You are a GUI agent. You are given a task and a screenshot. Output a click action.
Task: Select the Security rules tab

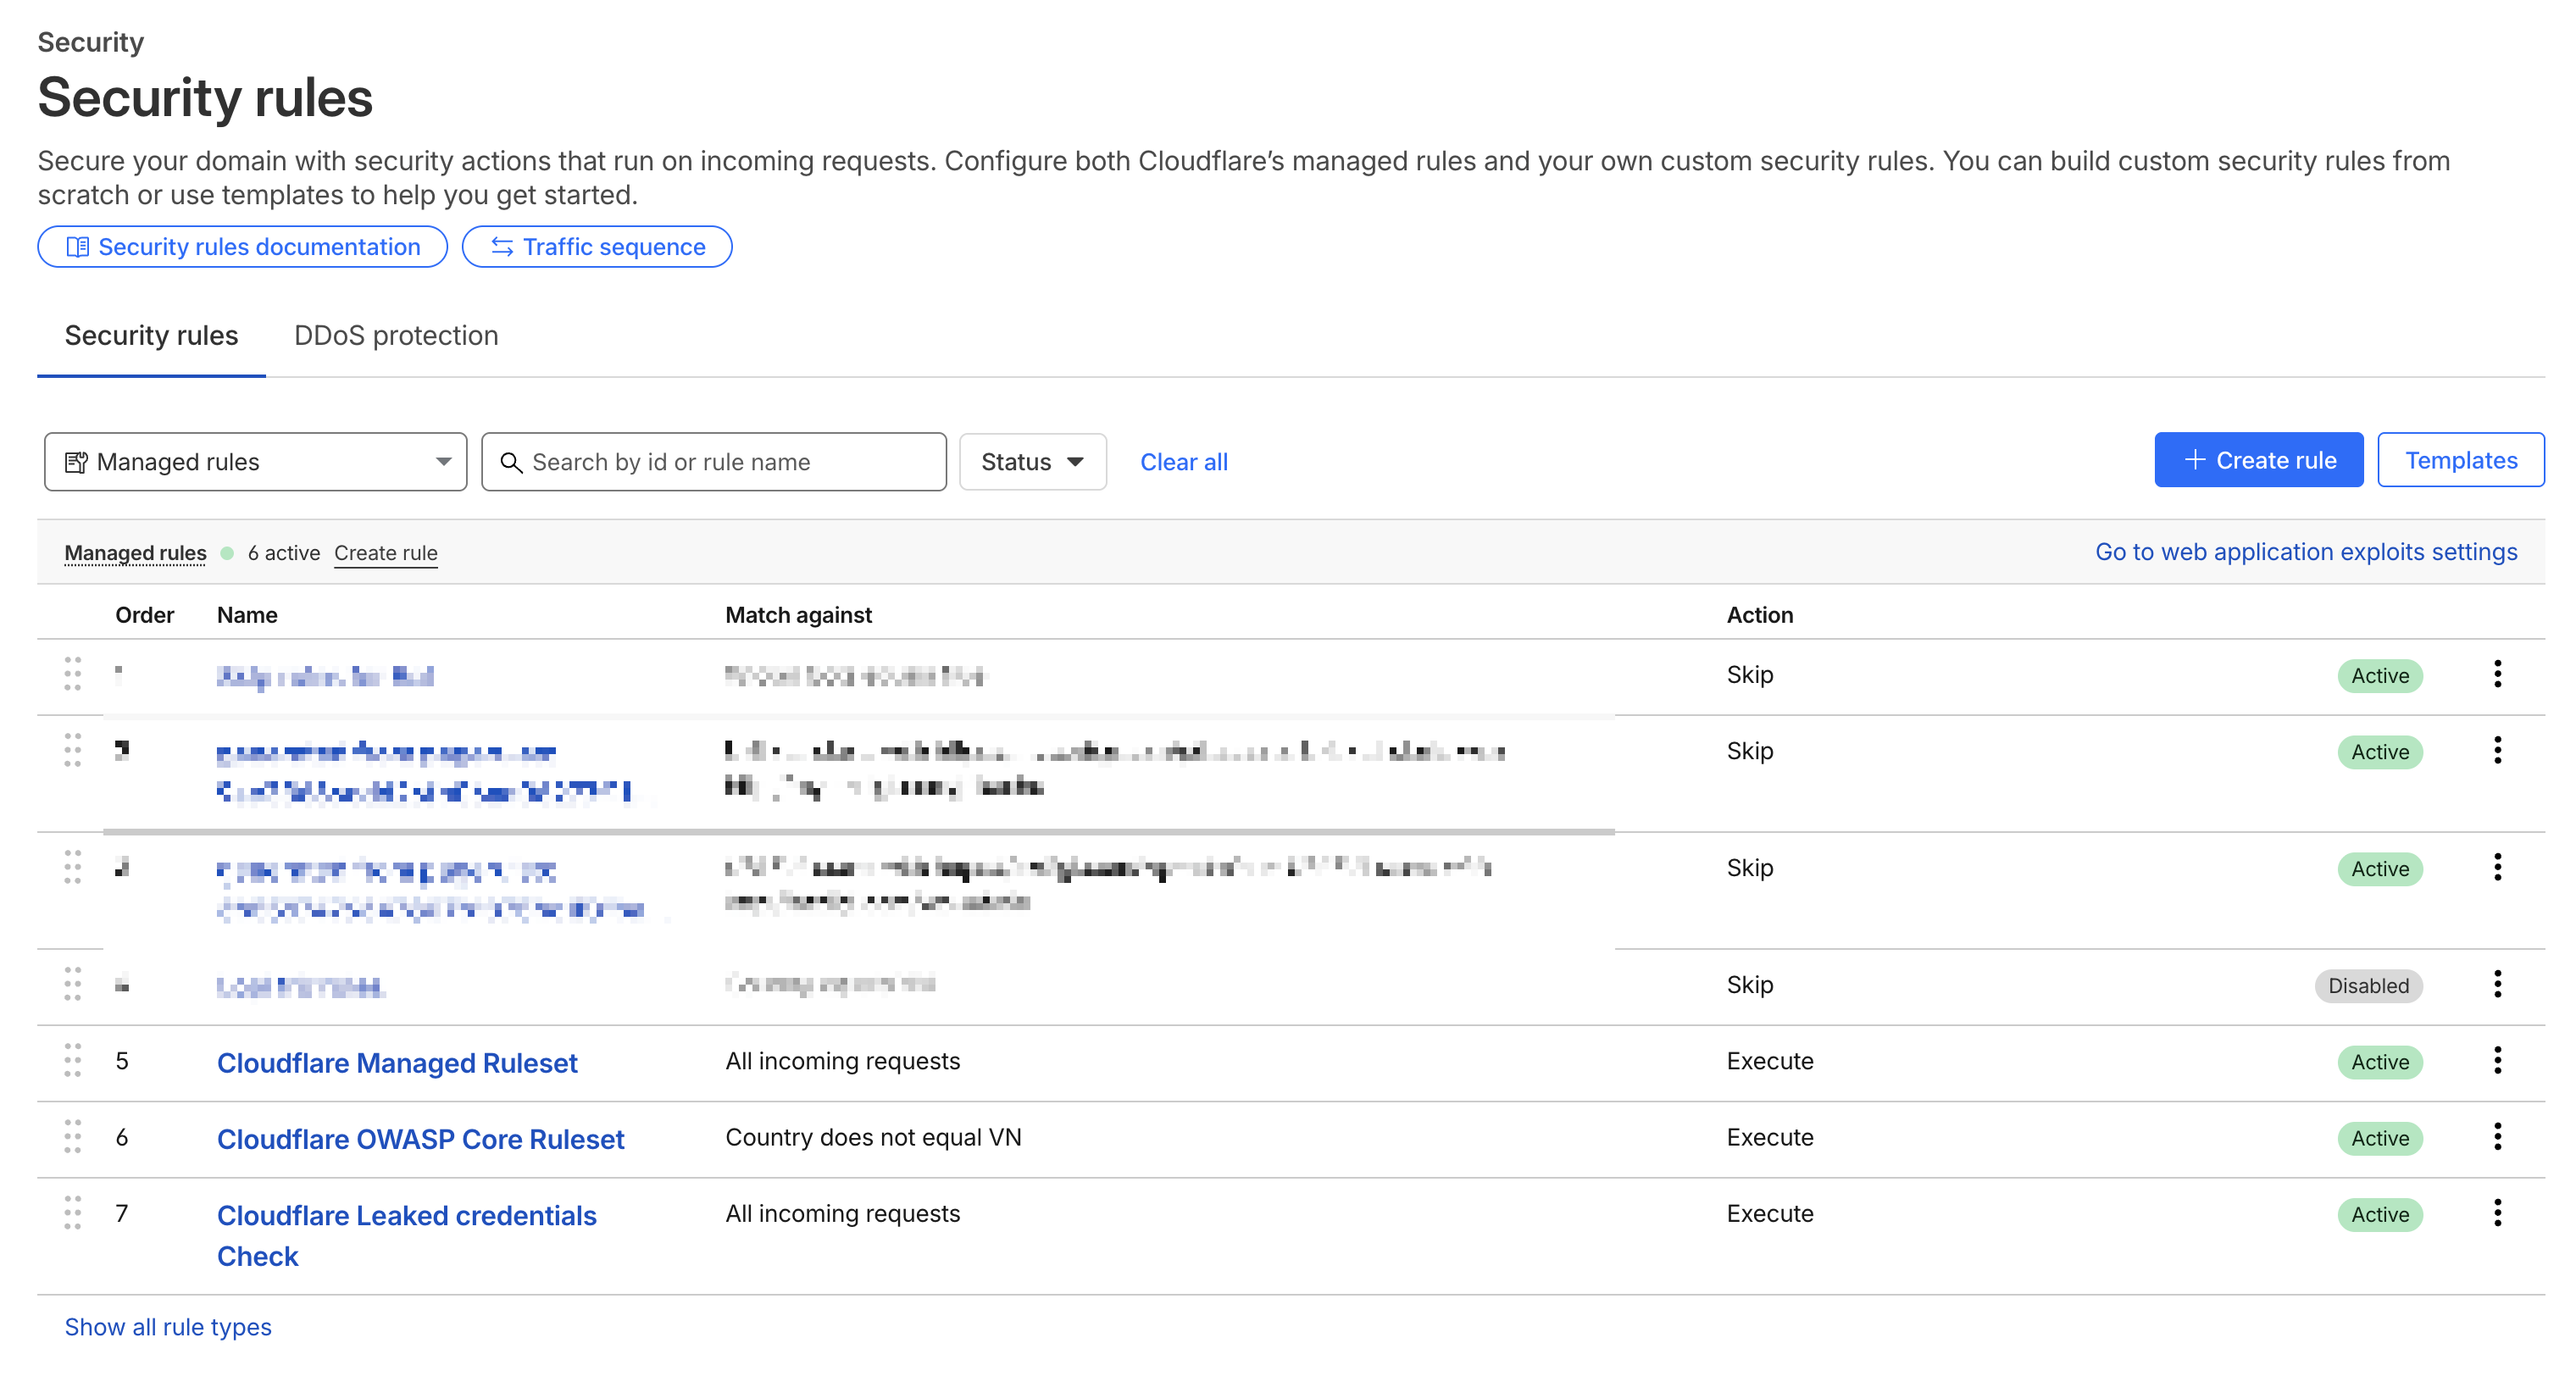[x=151, y=335]
